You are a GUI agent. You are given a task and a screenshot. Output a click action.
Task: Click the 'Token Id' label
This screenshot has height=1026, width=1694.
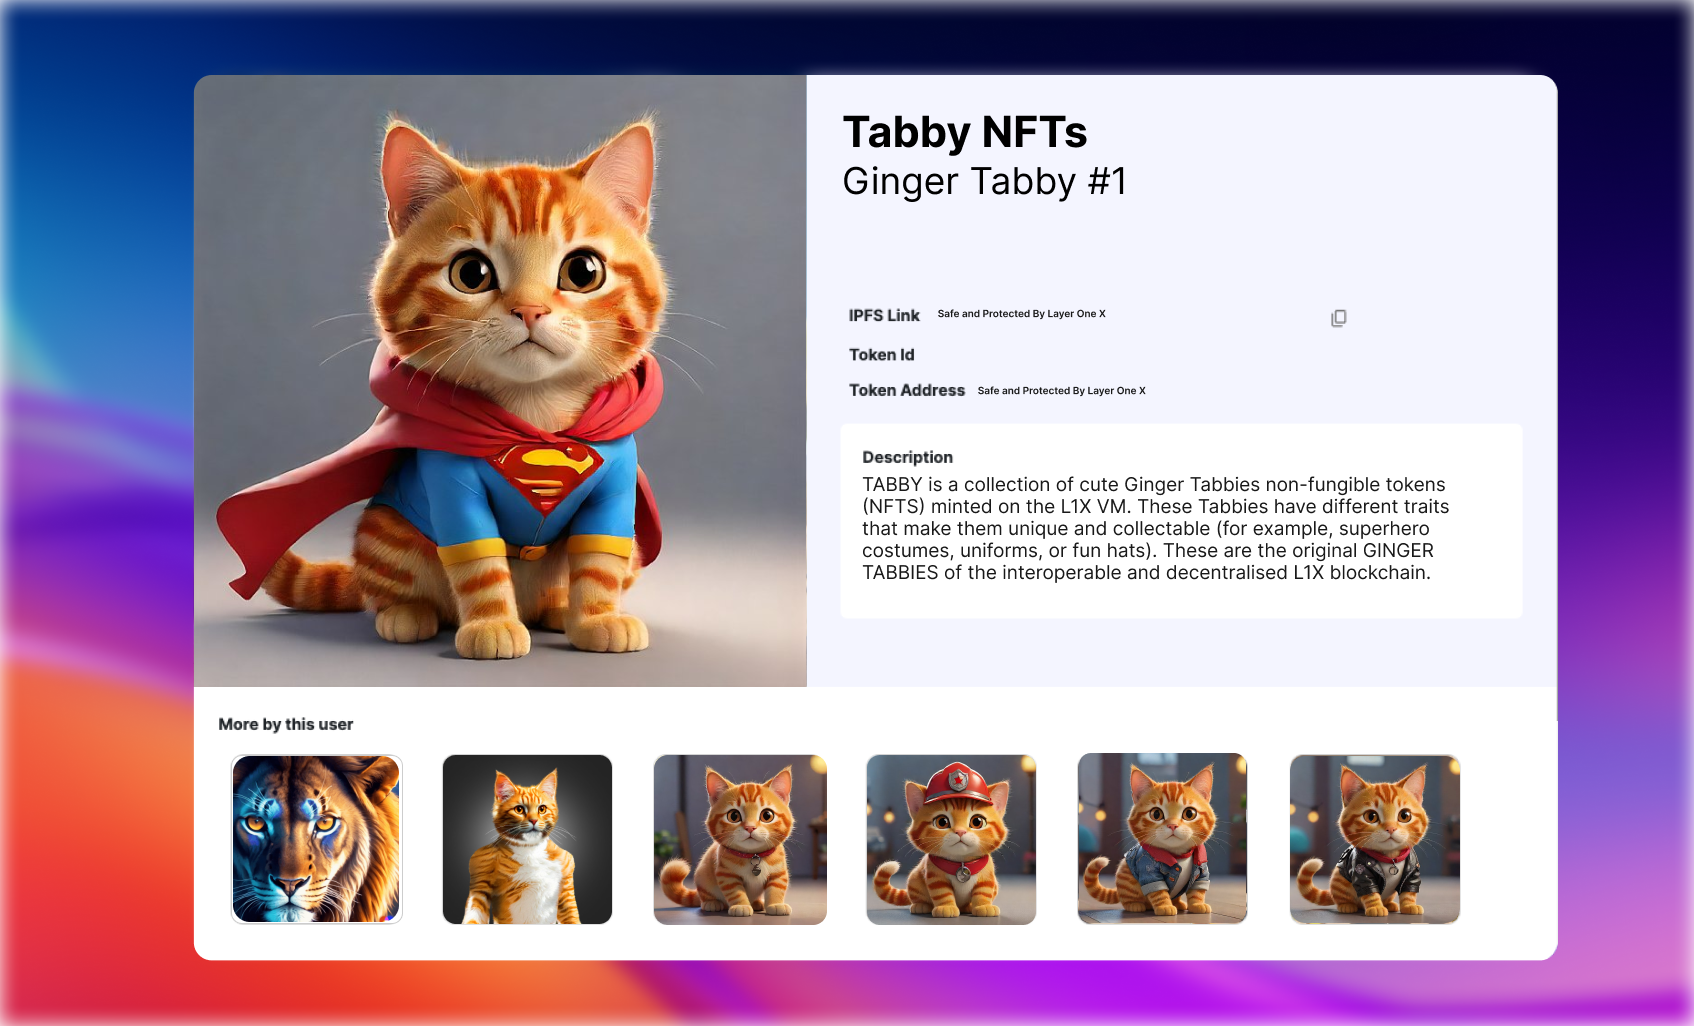(882, 355)
